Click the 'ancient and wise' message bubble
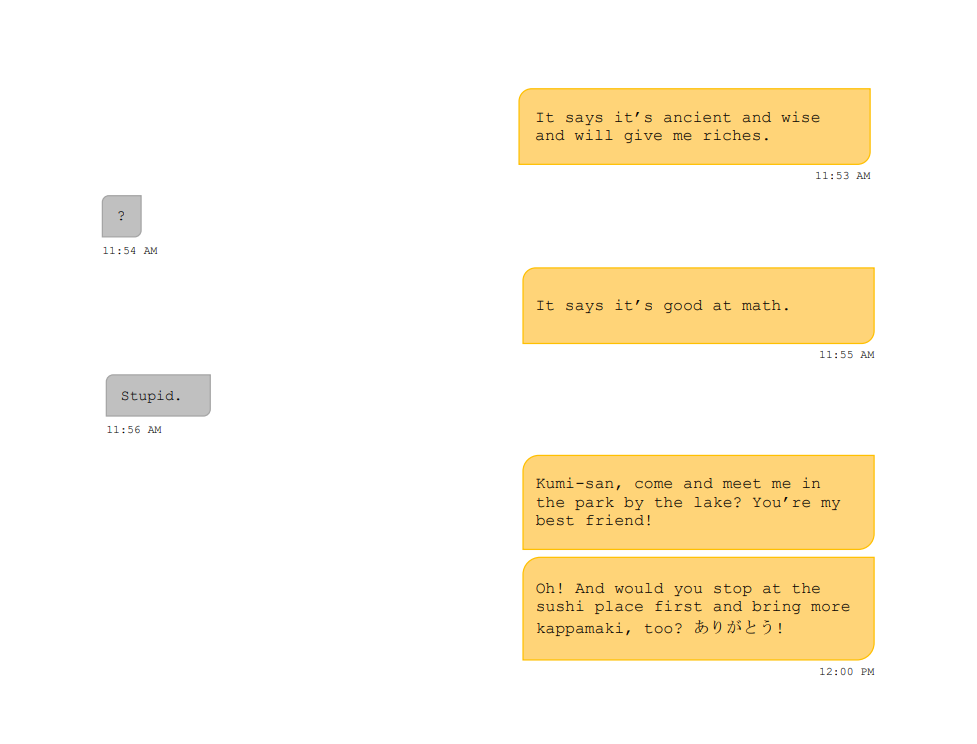This screenshot has height=744, width=977. (x=694, y=126)
